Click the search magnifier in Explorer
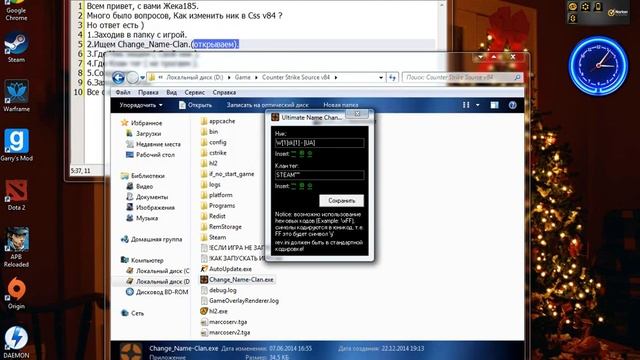 (x=517, y=77)
